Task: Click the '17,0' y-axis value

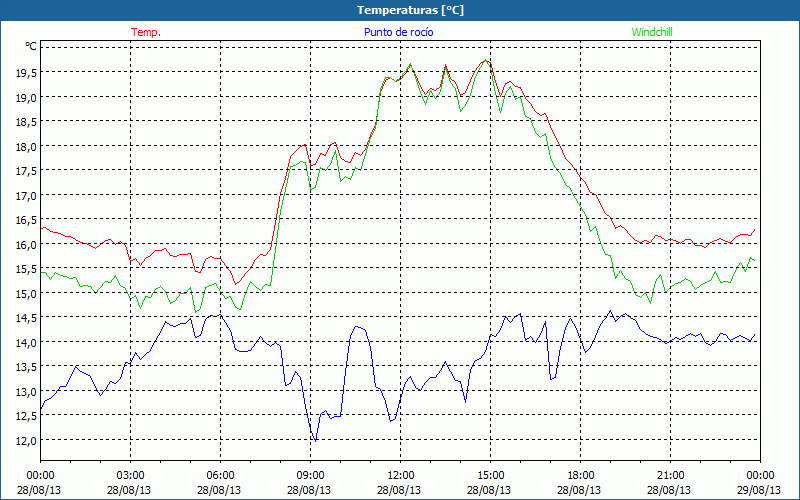Action: point(25,196)
